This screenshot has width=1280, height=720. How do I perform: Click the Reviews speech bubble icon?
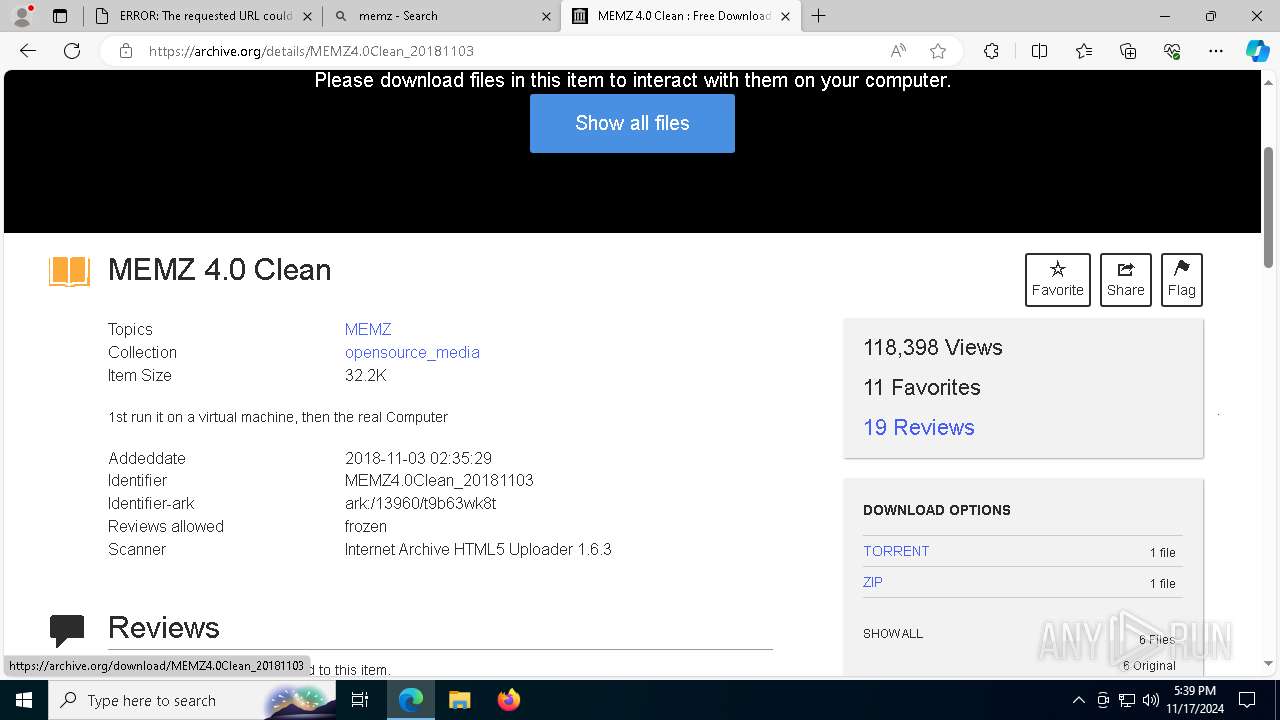tap(67, 630)
